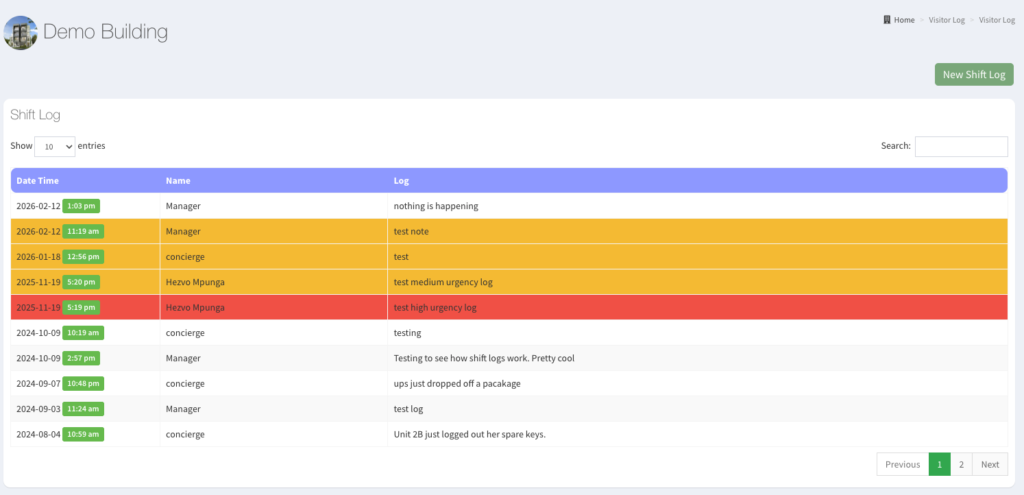The image size is (1024, 495).
Task: Click the 10:19 am time badge
Action: [83, 332]
